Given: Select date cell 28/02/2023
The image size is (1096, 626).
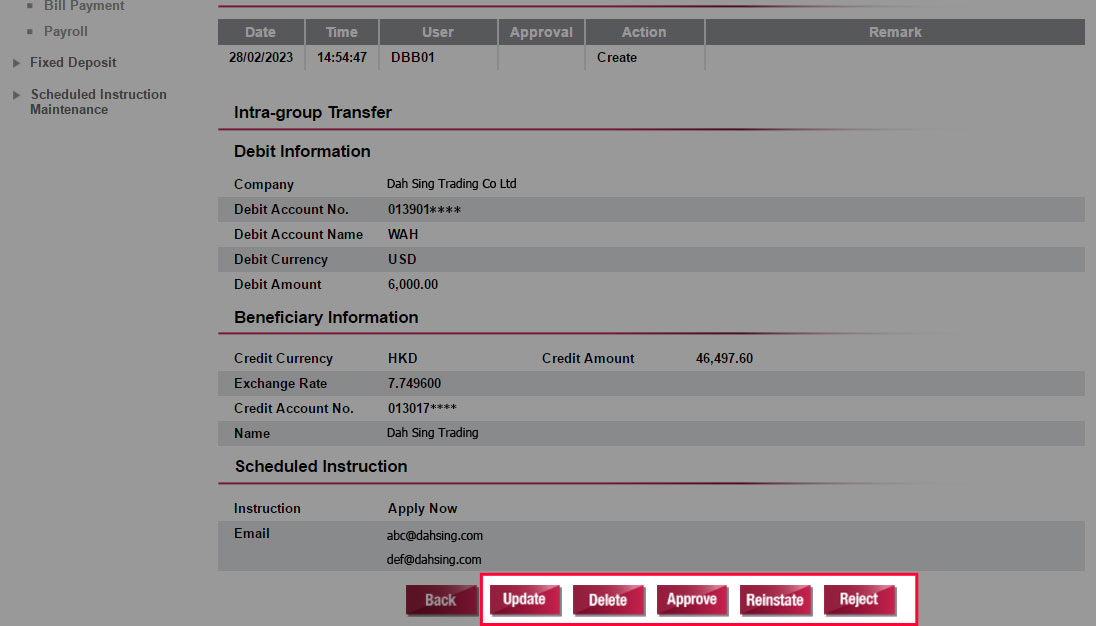Looking at the screenshot, I should (x=261, y=57).
